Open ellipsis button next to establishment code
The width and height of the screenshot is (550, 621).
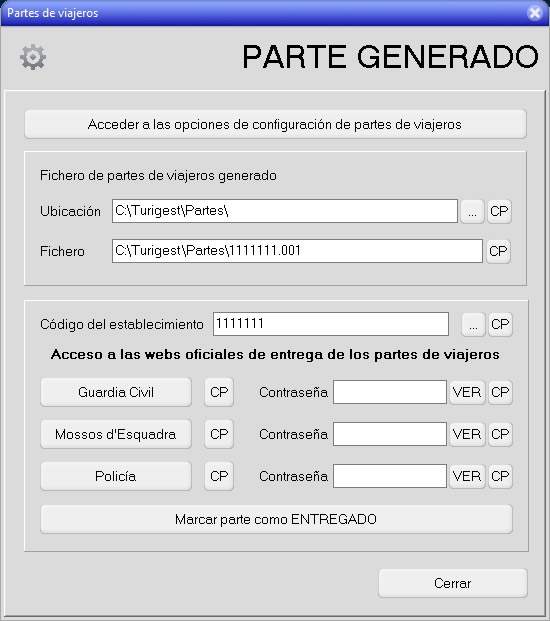(x=473, y=325)
